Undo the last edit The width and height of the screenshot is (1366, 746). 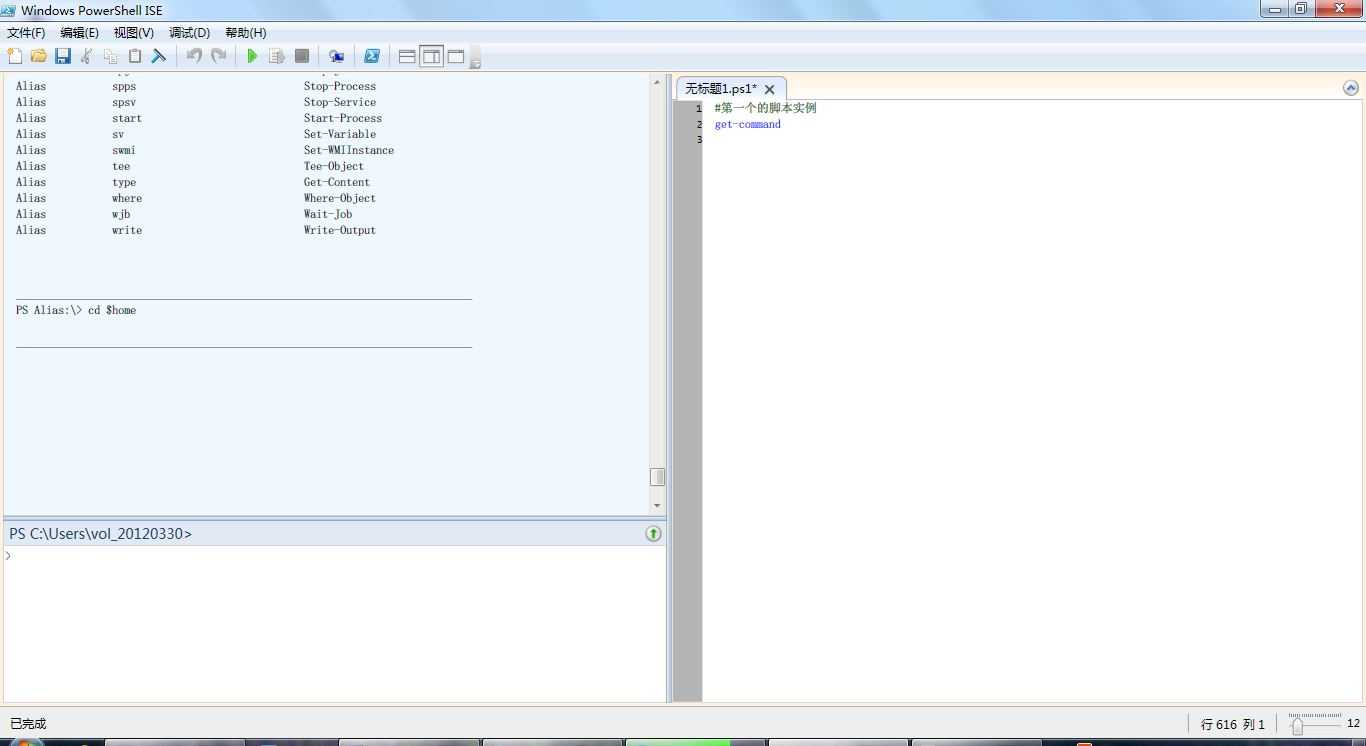(x=194, y=56)
